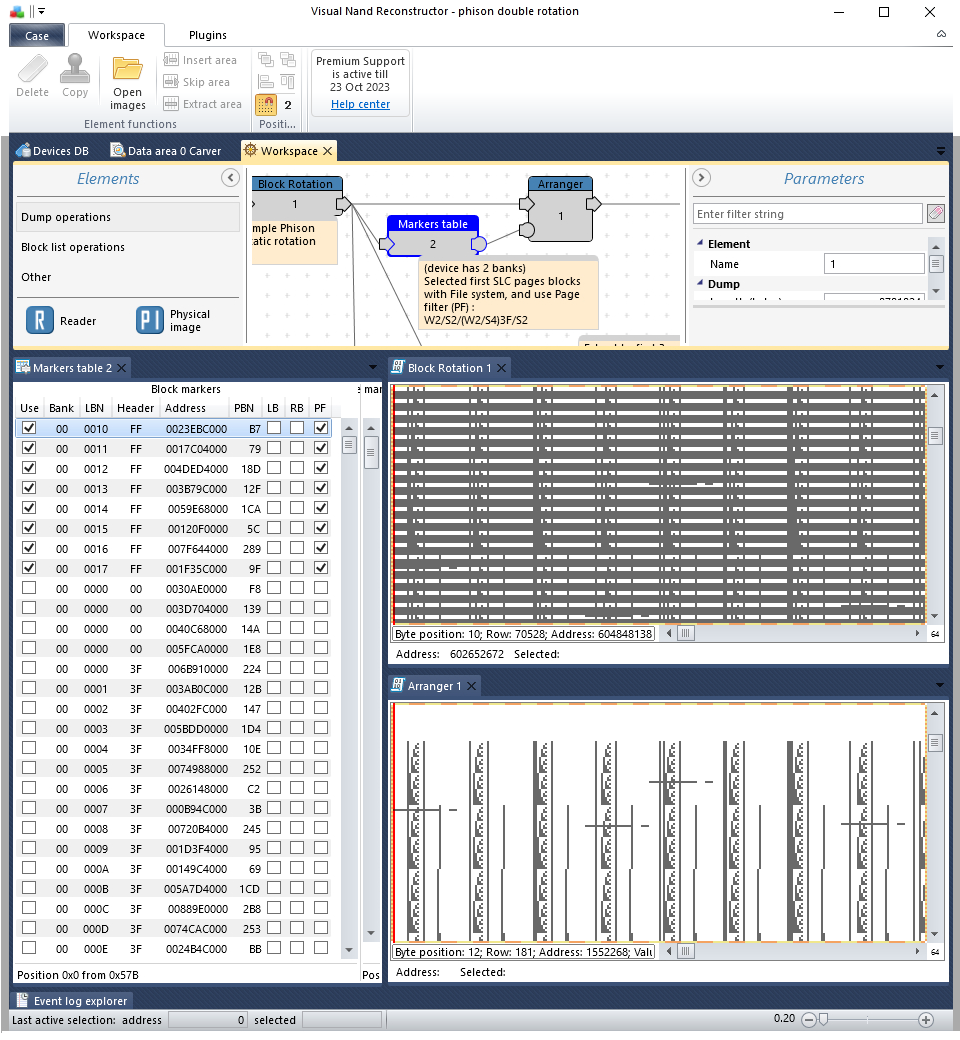Uncheck Use for LBN 0010 row
The image size is (960, 1040).
[x=29, y=428]
